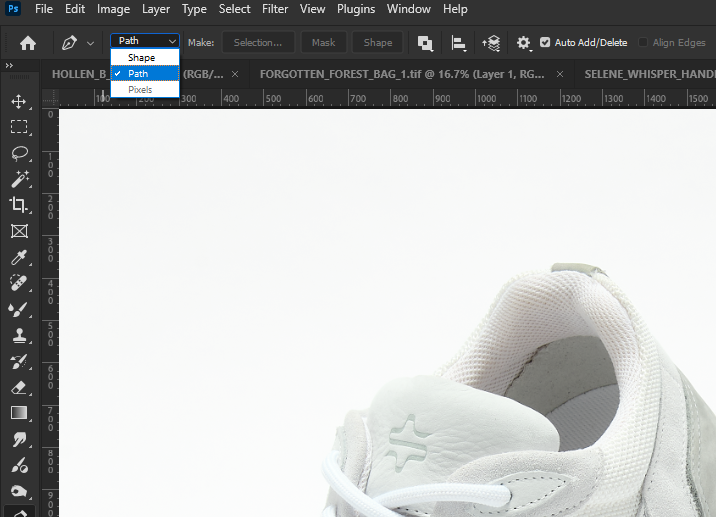Select the Move tool
The height and width of the screenshot is (517, 716).
(18, 101)
